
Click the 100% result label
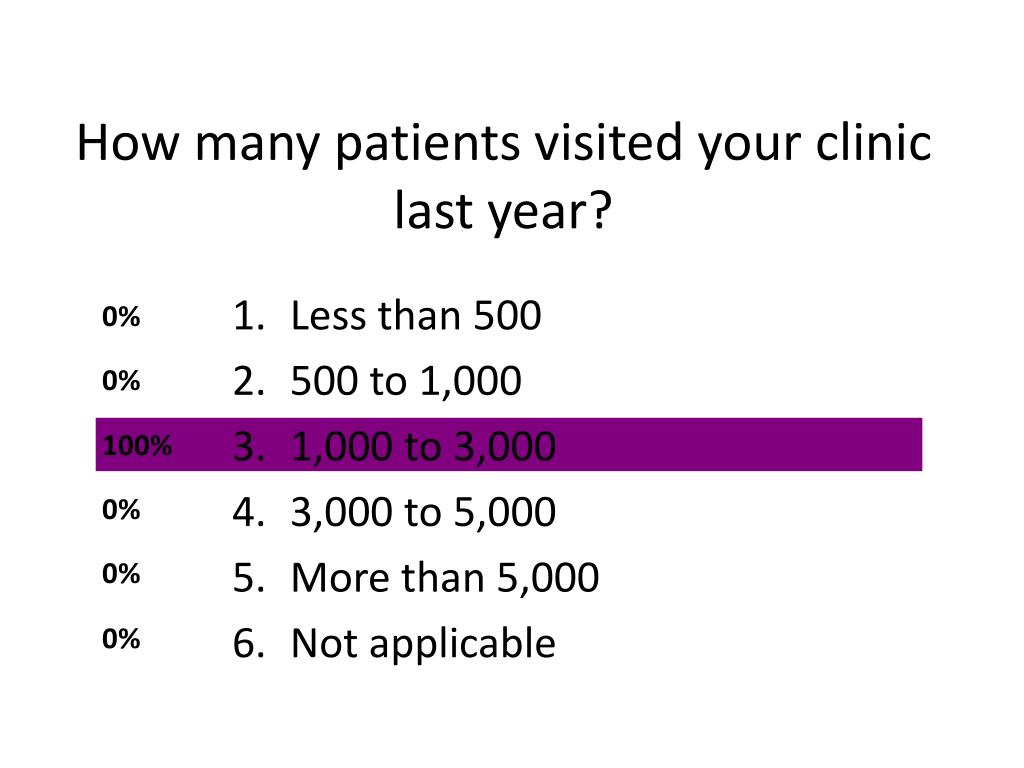[x=137, y=446]
